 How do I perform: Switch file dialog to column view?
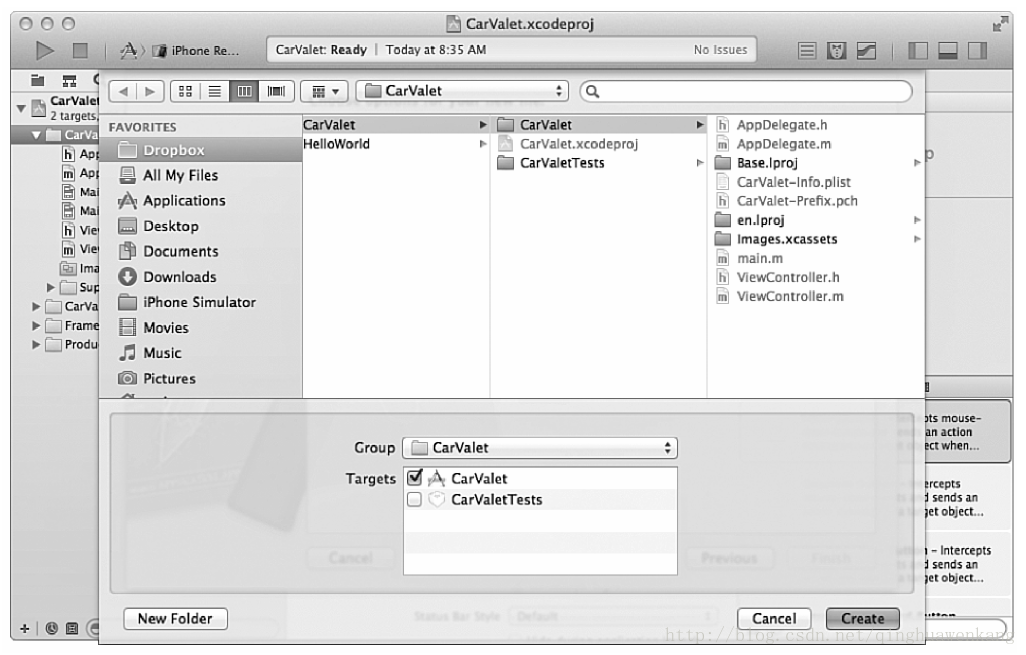[x=244, y=91]
